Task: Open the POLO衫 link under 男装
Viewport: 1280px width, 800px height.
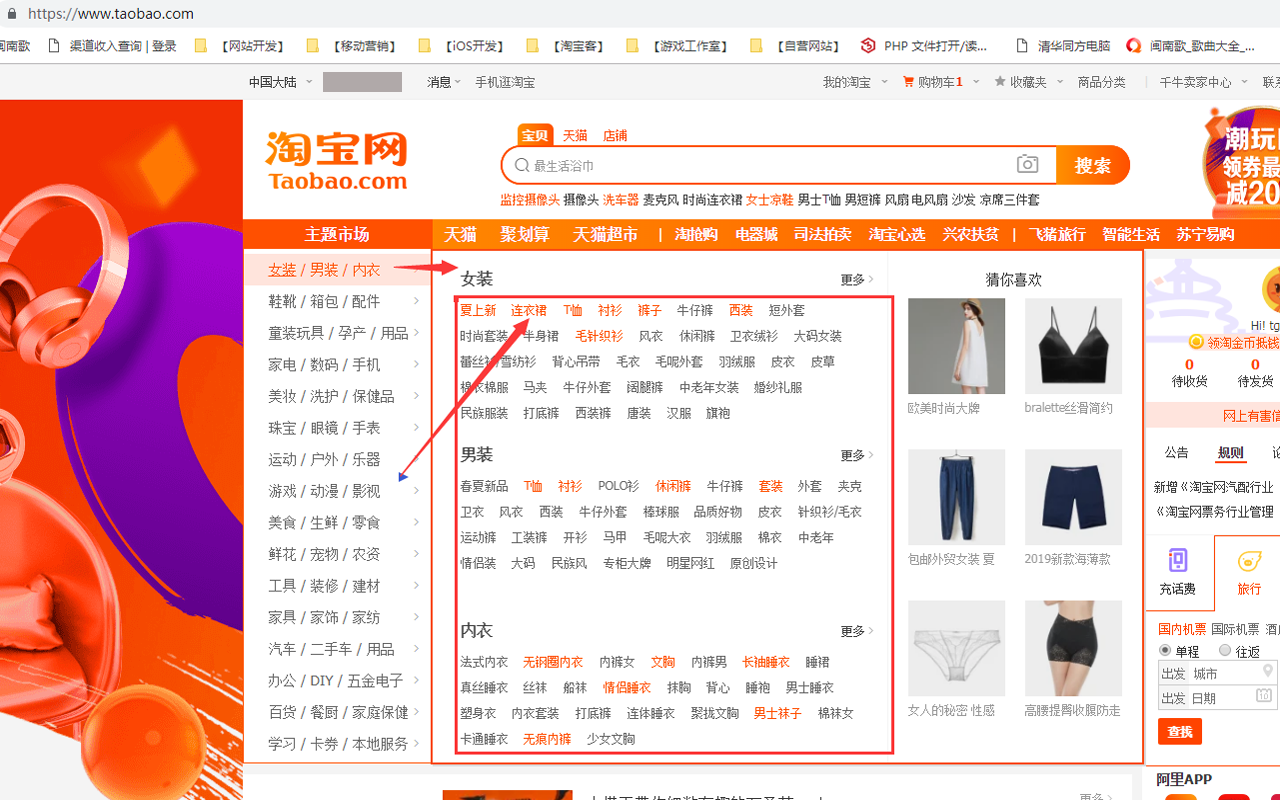Action: 618,486
